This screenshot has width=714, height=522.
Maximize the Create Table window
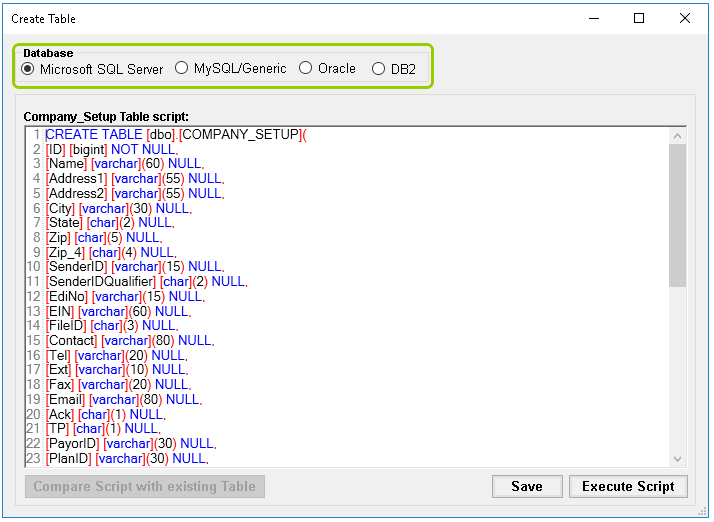click(639, 18)
